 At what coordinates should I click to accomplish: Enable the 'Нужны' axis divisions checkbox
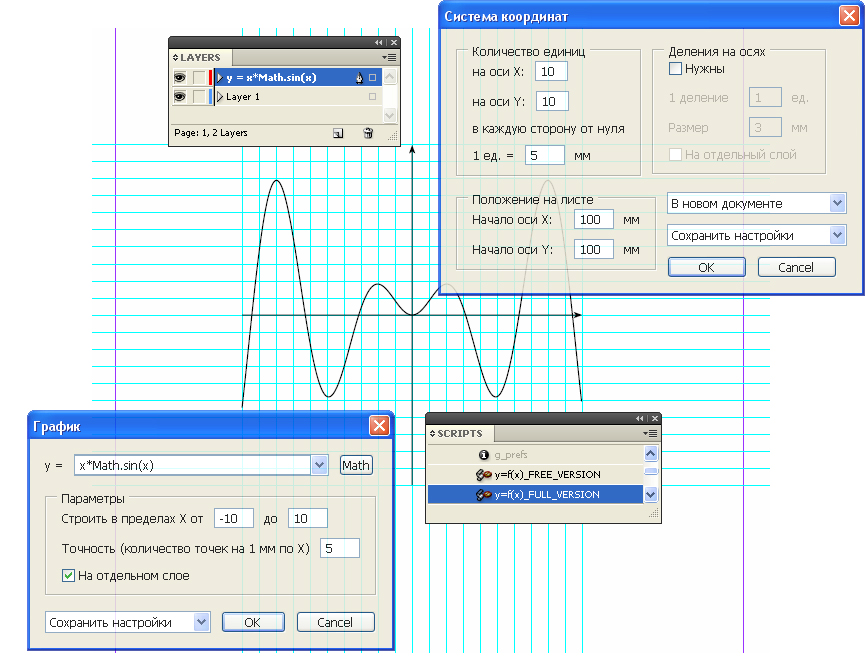(675, 69)
